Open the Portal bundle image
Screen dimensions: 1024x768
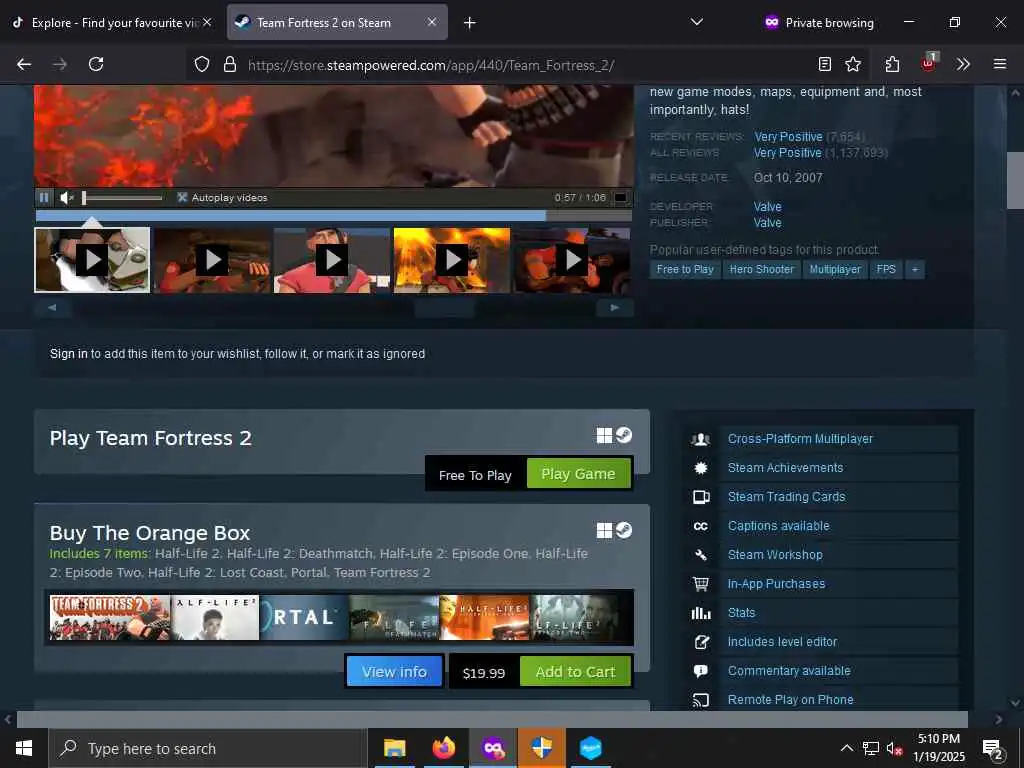(304, 617)
